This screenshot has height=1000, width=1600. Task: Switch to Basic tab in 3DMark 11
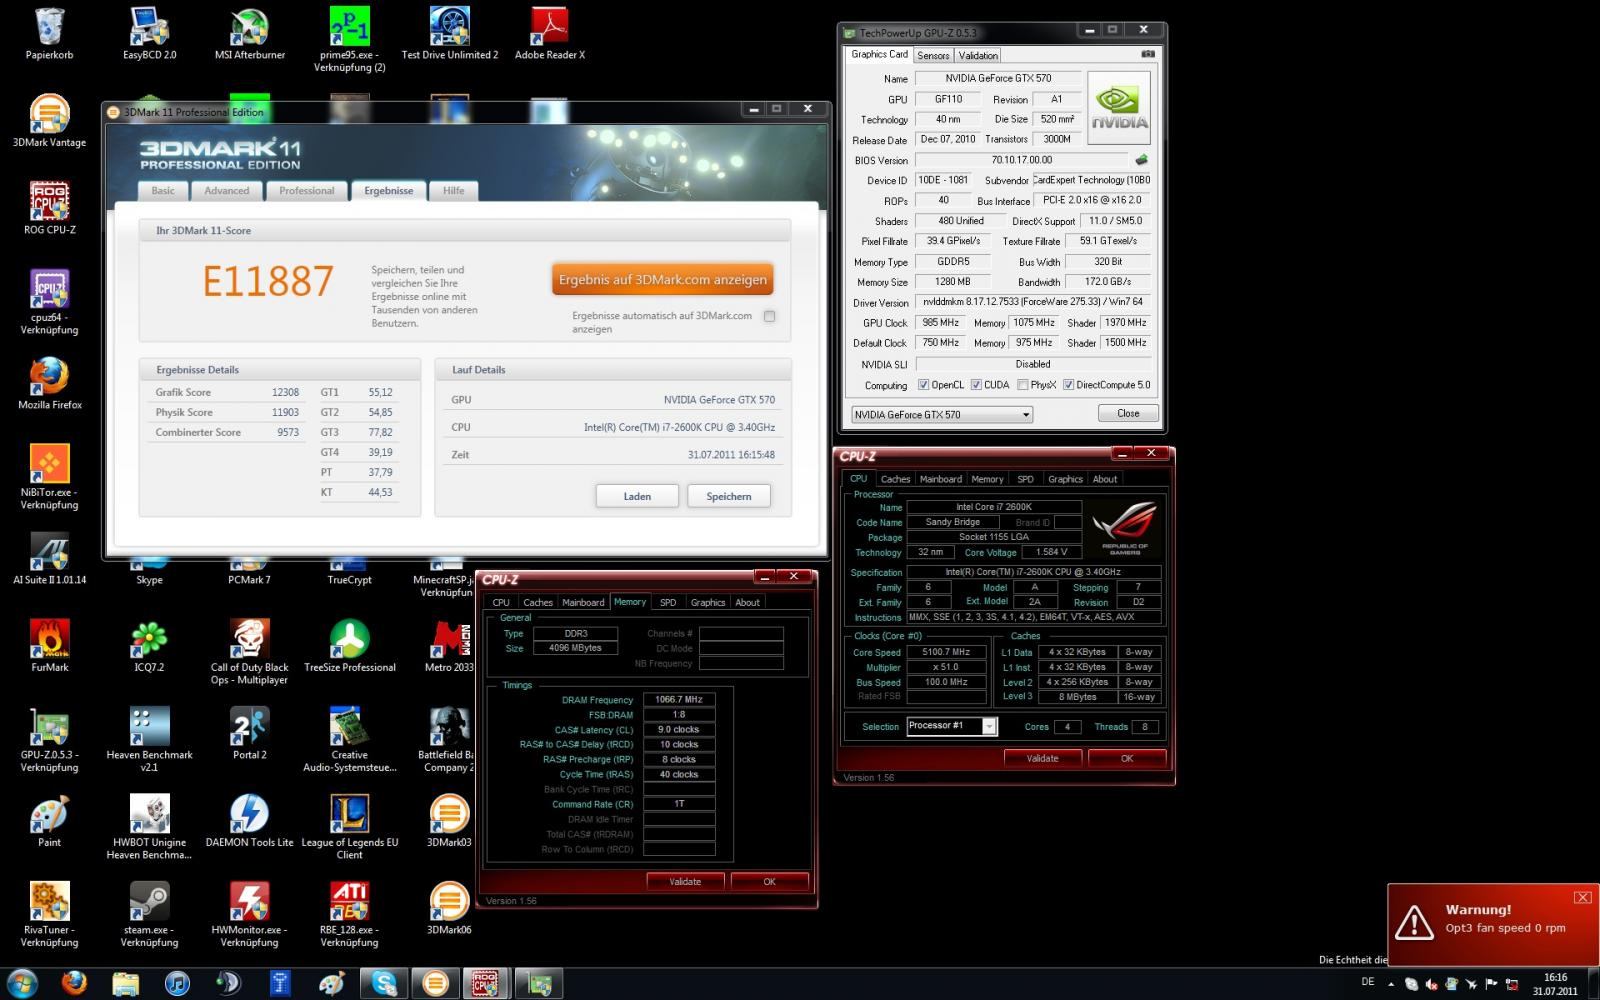(x=163, y=191)
